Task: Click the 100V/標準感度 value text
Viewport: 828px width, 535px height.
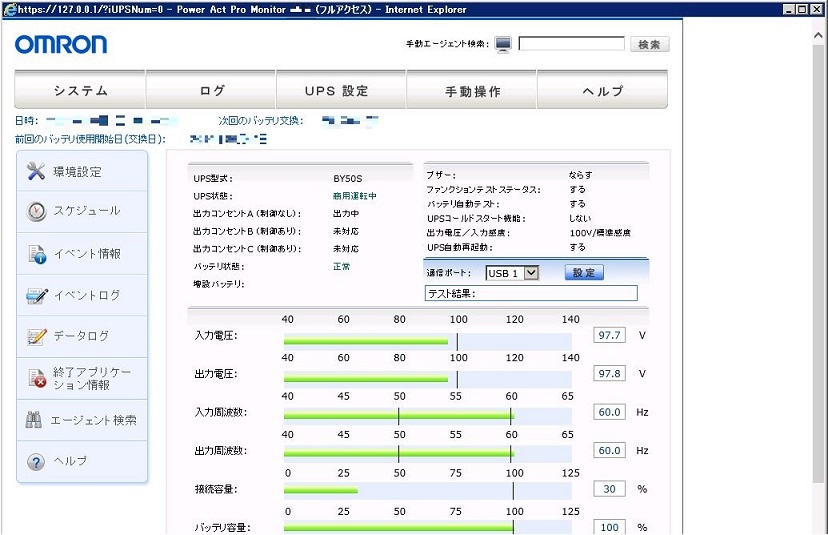Action: coord(600,233)
